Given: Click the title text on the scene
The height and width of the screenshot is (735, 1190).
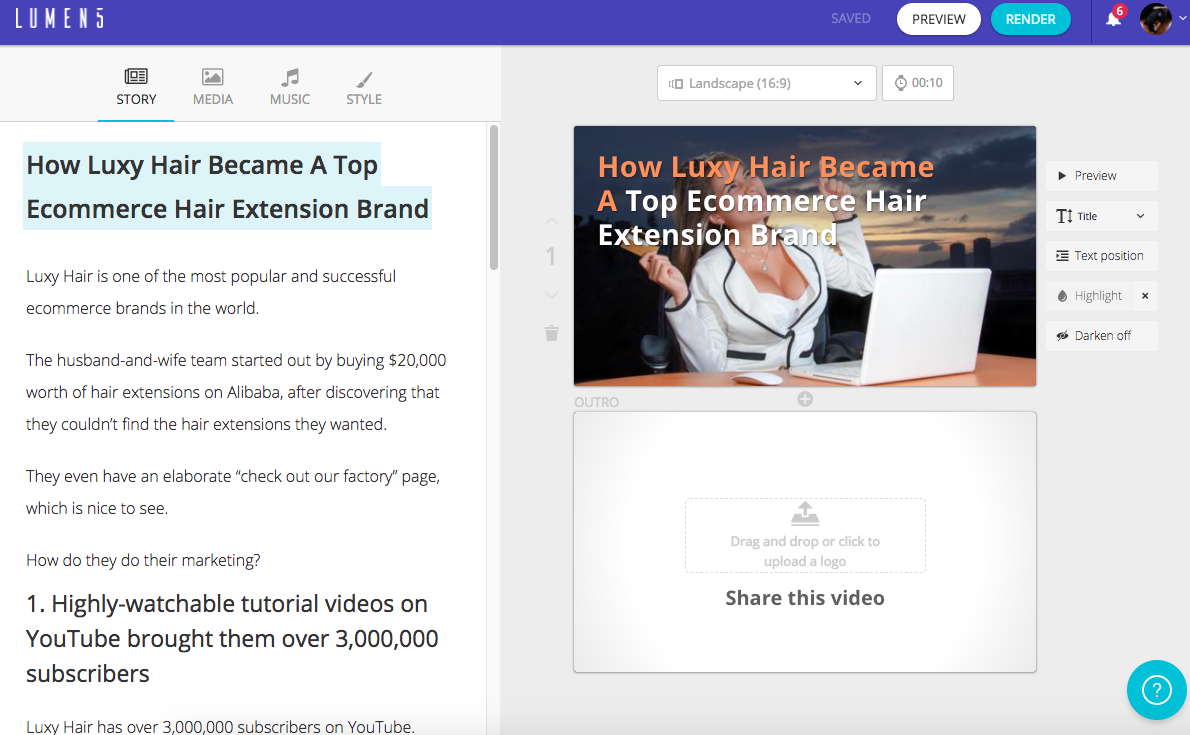Looking at the screenshot, I should [766, 200].
